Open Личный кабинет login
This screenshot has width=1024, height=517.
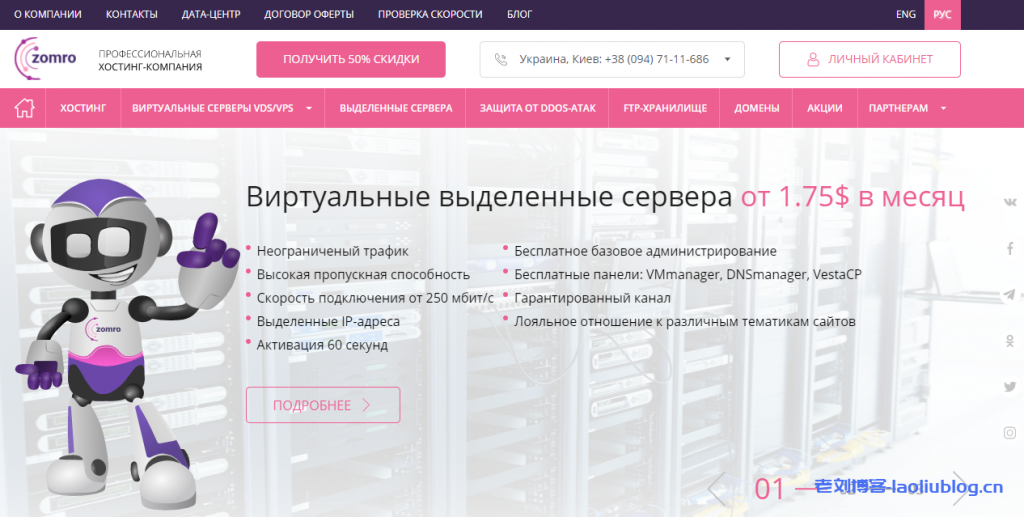(869, 59)
